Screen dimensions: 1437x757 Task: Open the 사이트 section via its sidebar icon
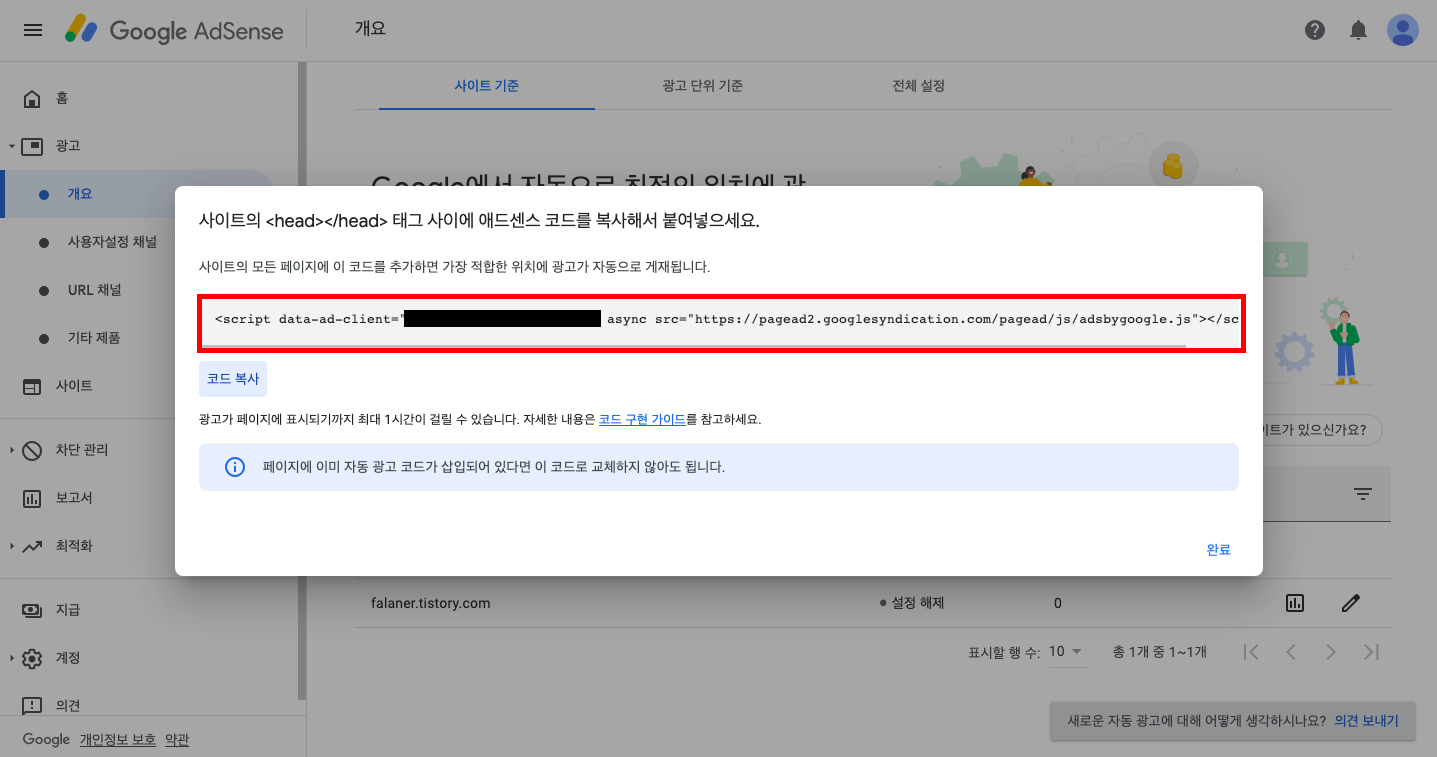coord(31,386)
